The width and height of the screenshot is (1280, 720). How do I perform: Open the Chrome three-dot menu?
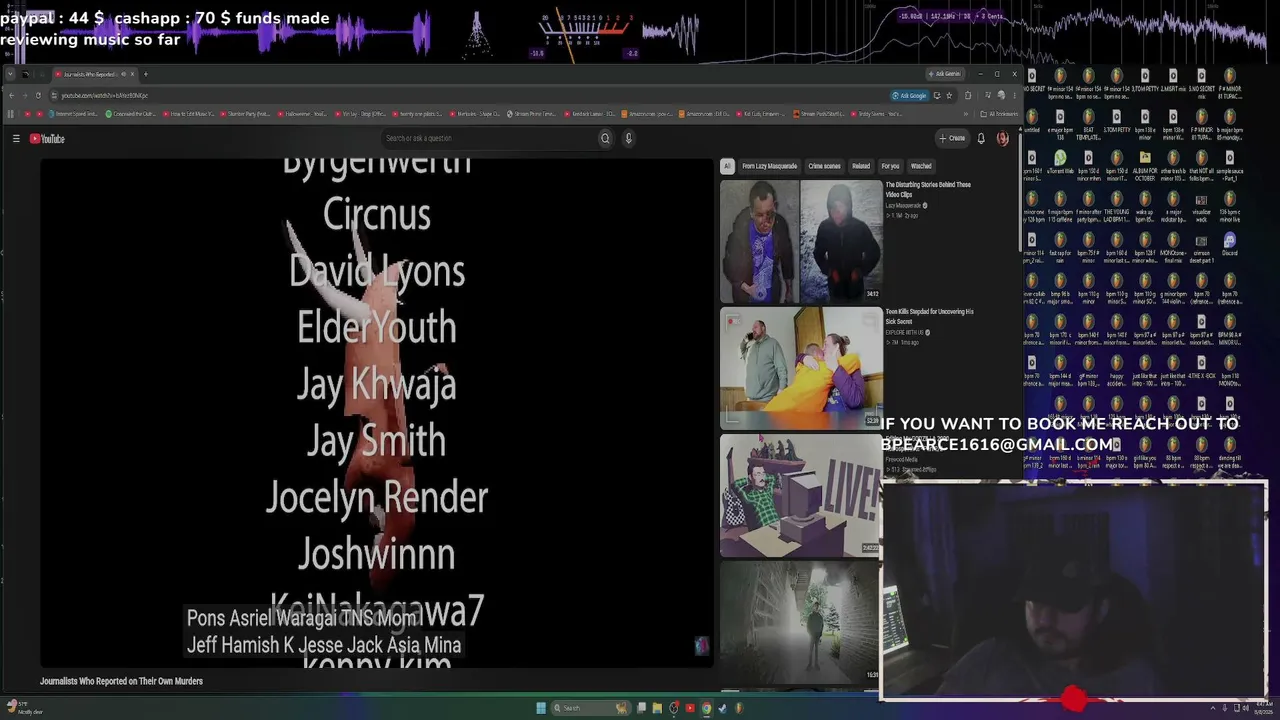(1015, 96)
